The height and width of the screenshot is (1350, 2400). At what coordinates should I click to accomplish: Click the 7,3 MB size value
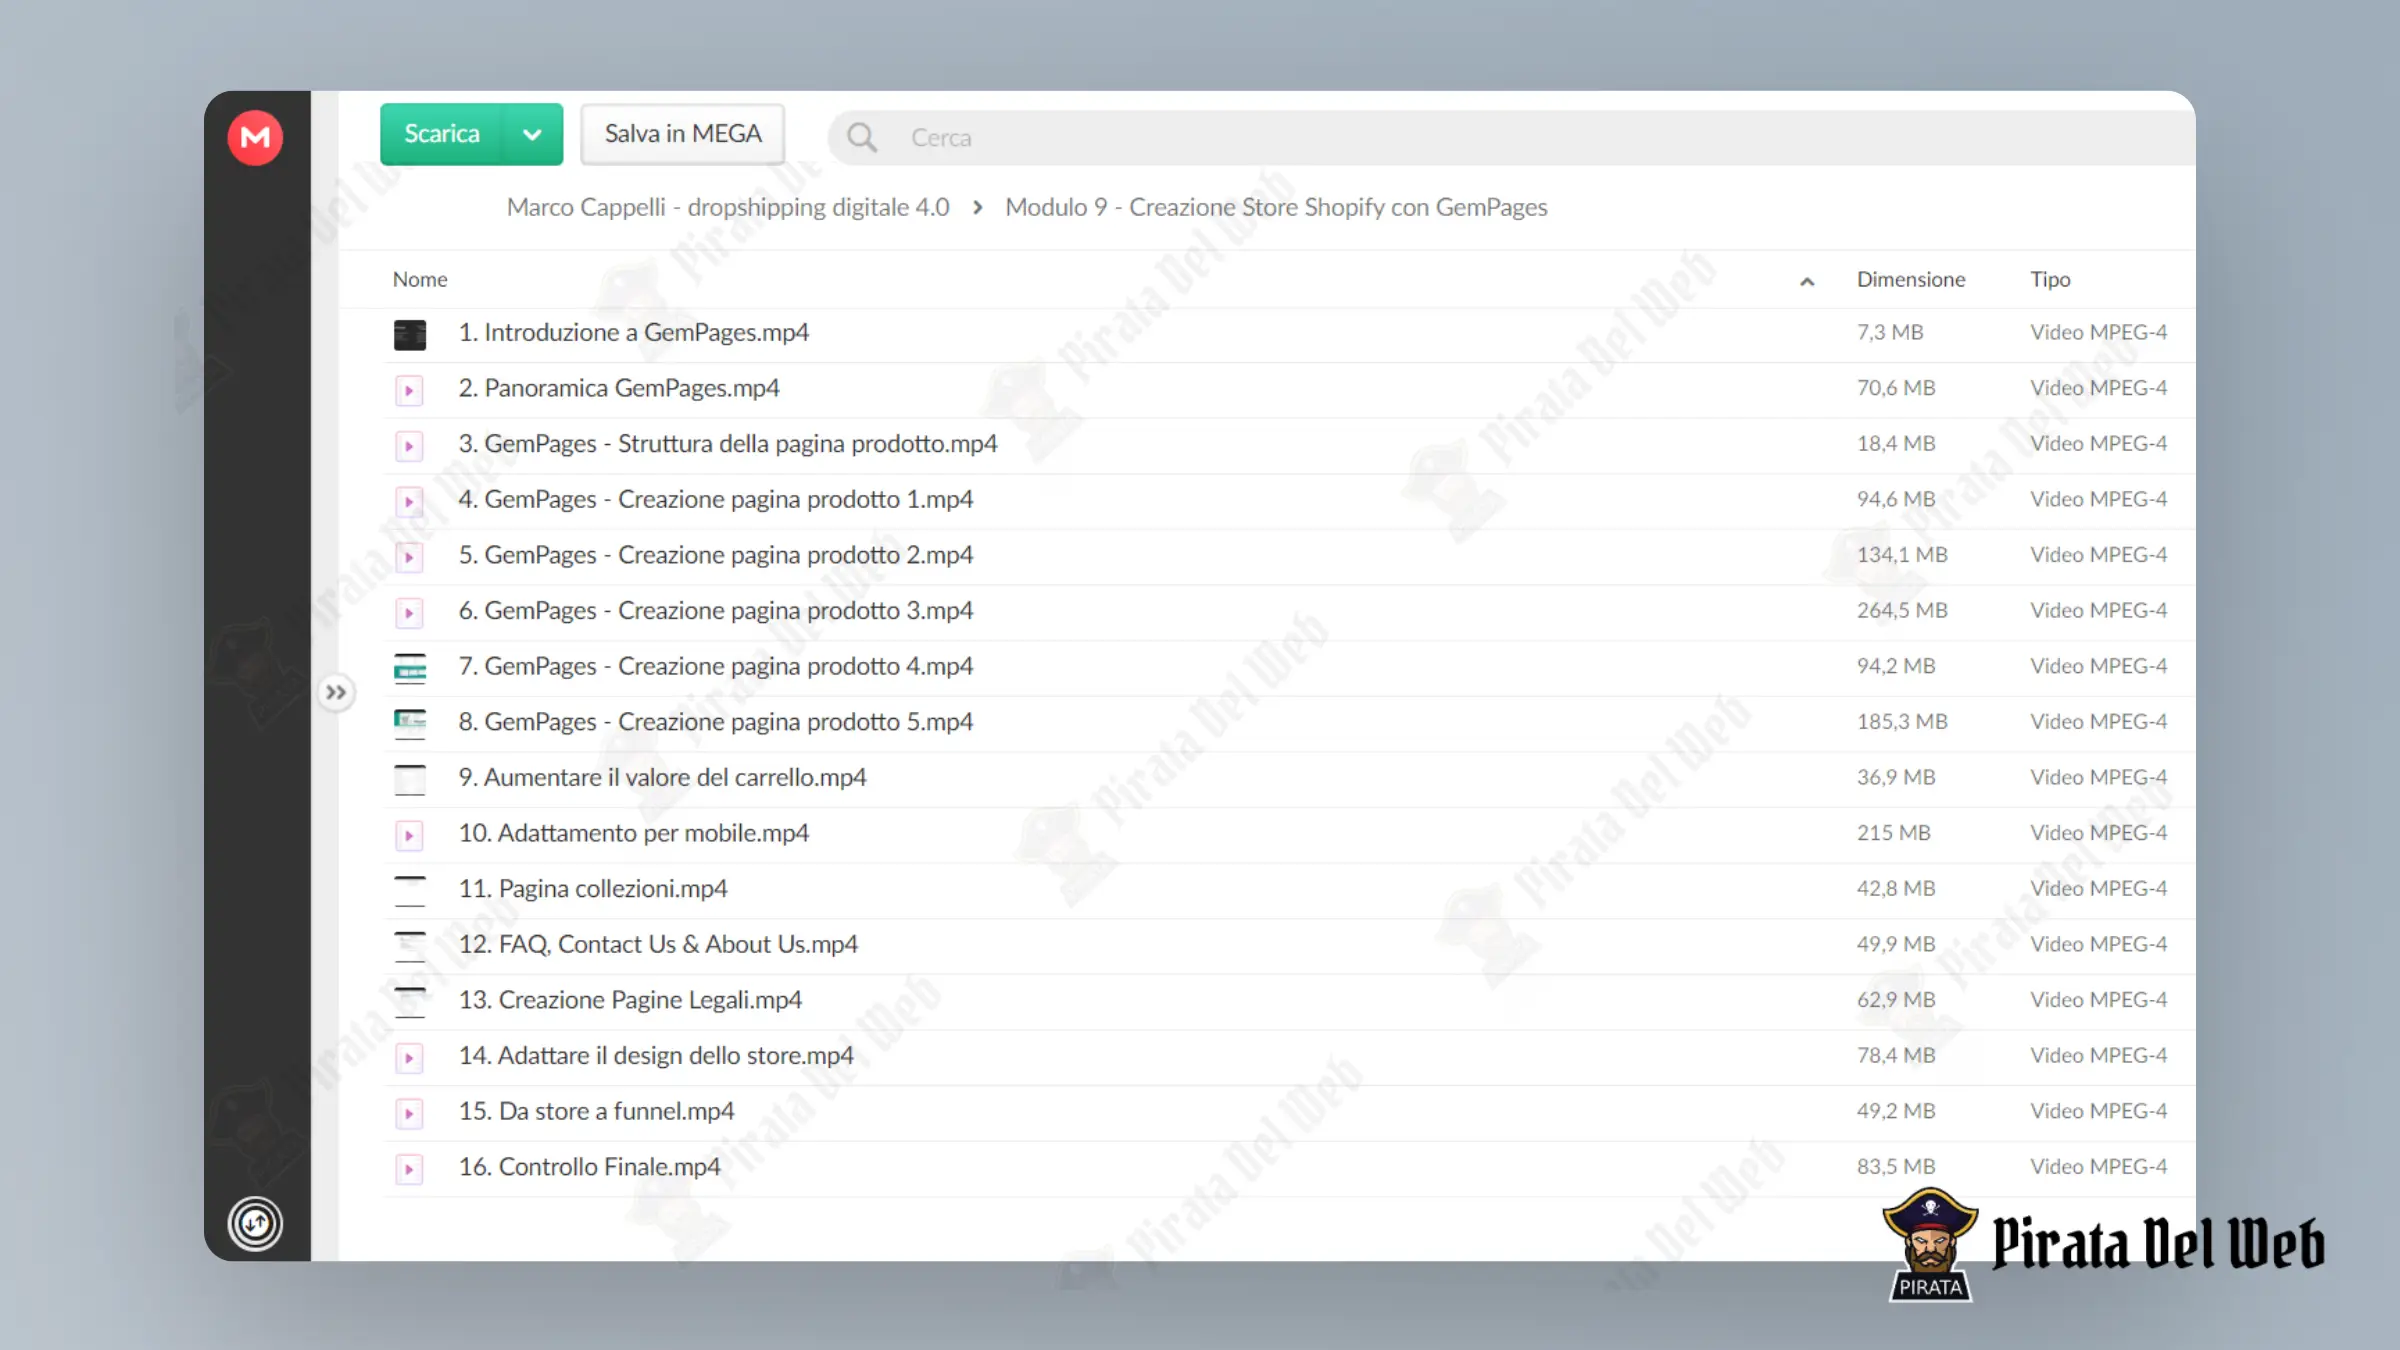click(x=1890, y=332)
